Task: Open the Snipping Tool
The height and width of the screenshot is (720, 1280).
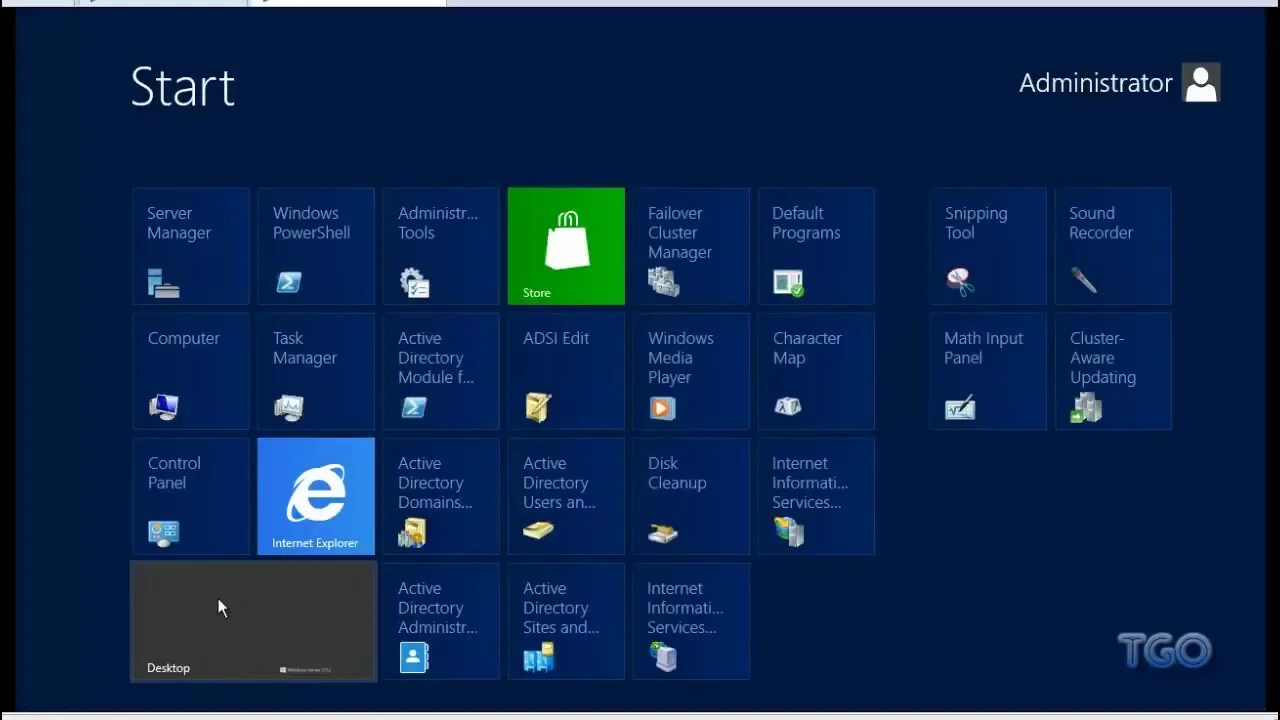Action: (x=987, y=245)
